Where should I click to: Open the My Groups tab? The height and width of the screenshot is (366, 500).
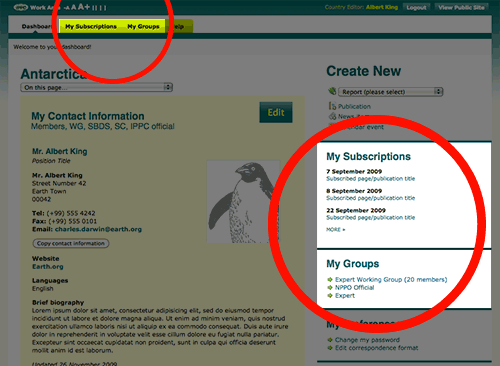tap(143, 26)
